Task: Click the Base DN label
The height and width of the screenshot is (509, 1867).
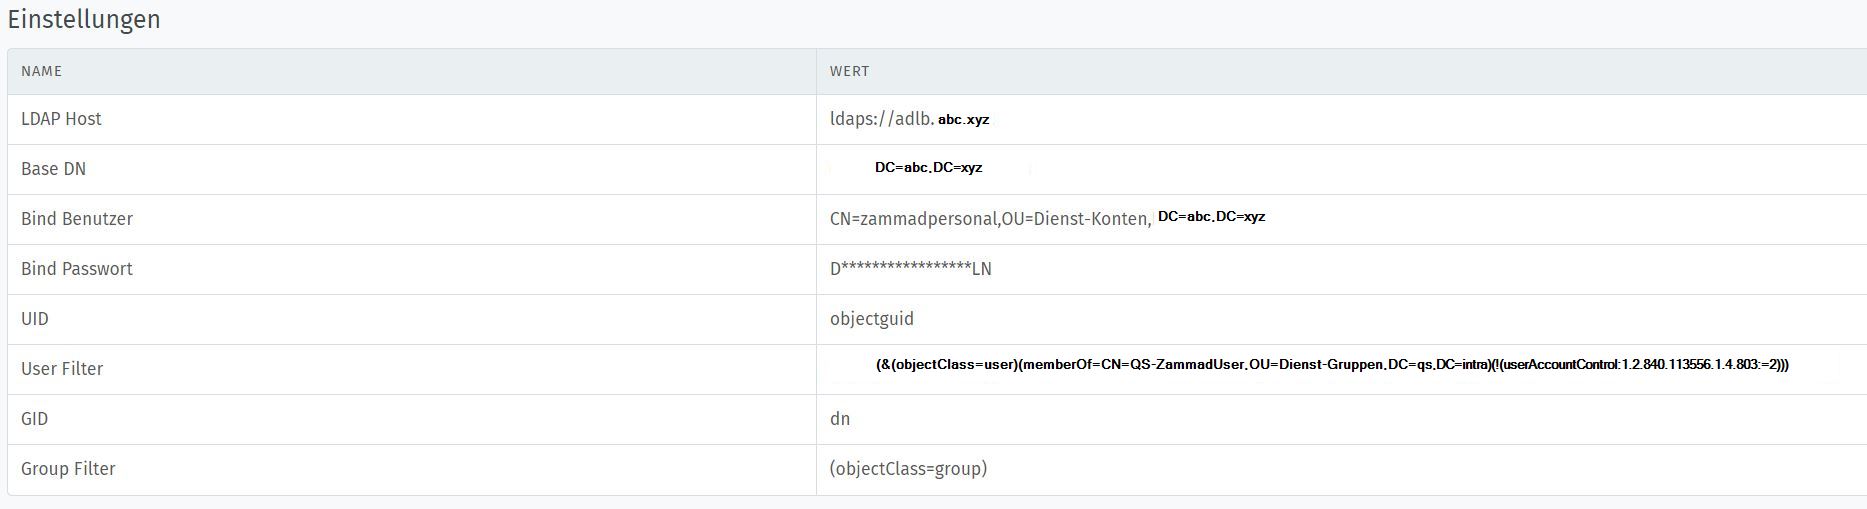Action: (53, 169)
